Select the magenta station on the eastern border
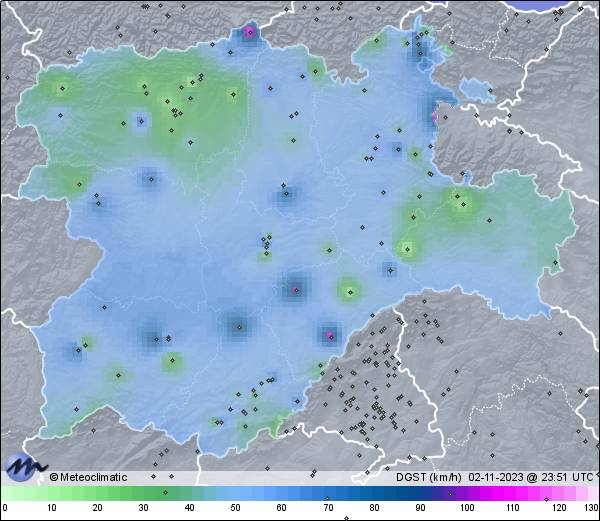This screenshot has width=600, height=521. point(434,116)
